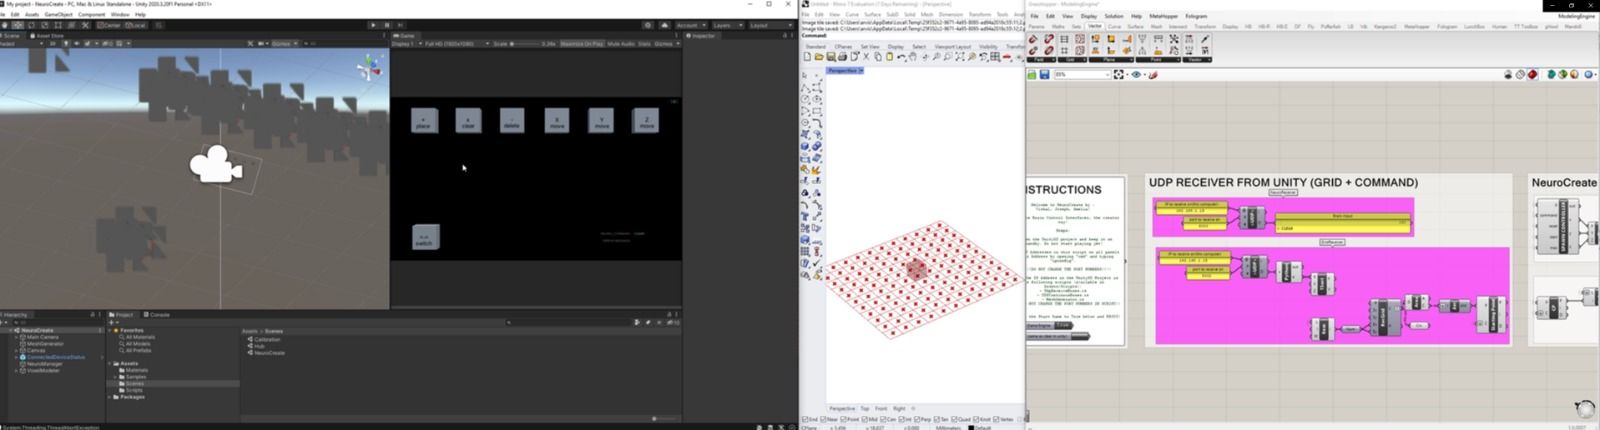Click the Unity Play button
The height and width of the screenshot is (430, 1600).
pos(373,25)
